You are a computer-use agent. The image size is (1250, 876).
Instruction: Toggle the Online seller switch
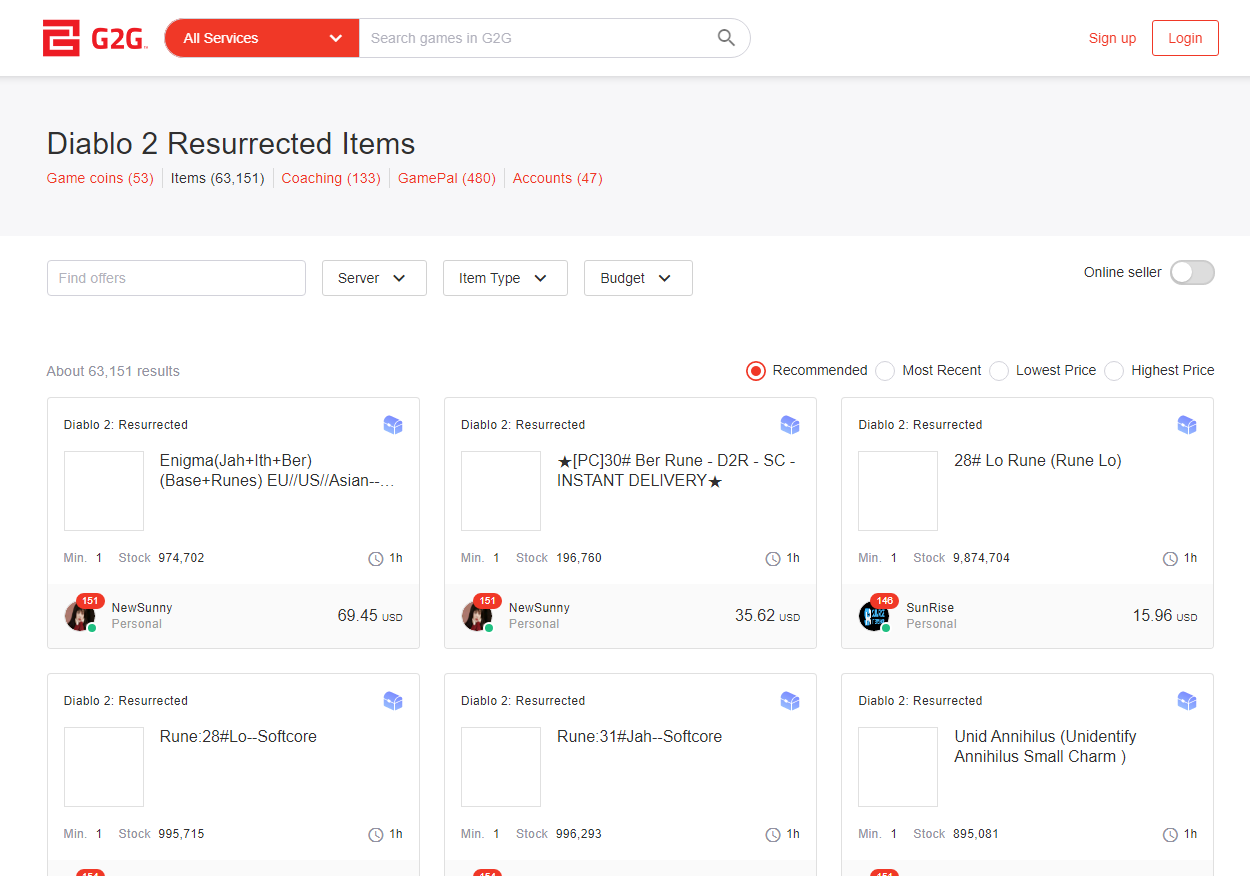1192,272
